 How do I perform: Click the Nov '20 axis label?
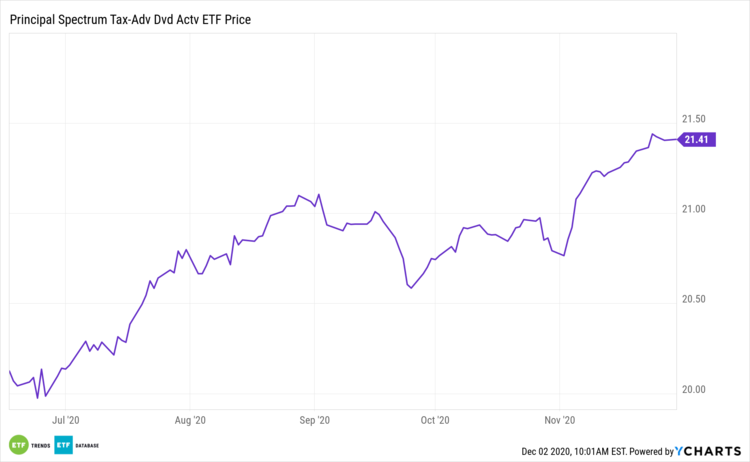tap(561, 421)
